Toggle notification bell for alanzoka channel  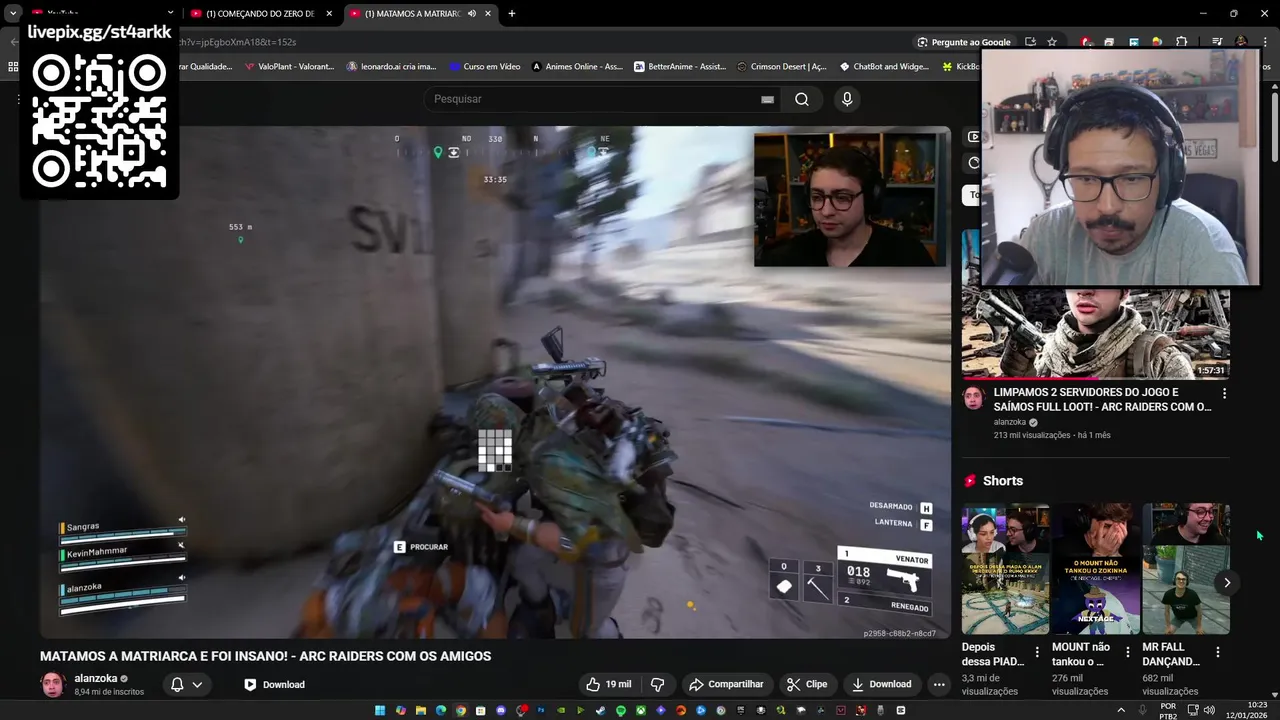(x=177, y=684)
